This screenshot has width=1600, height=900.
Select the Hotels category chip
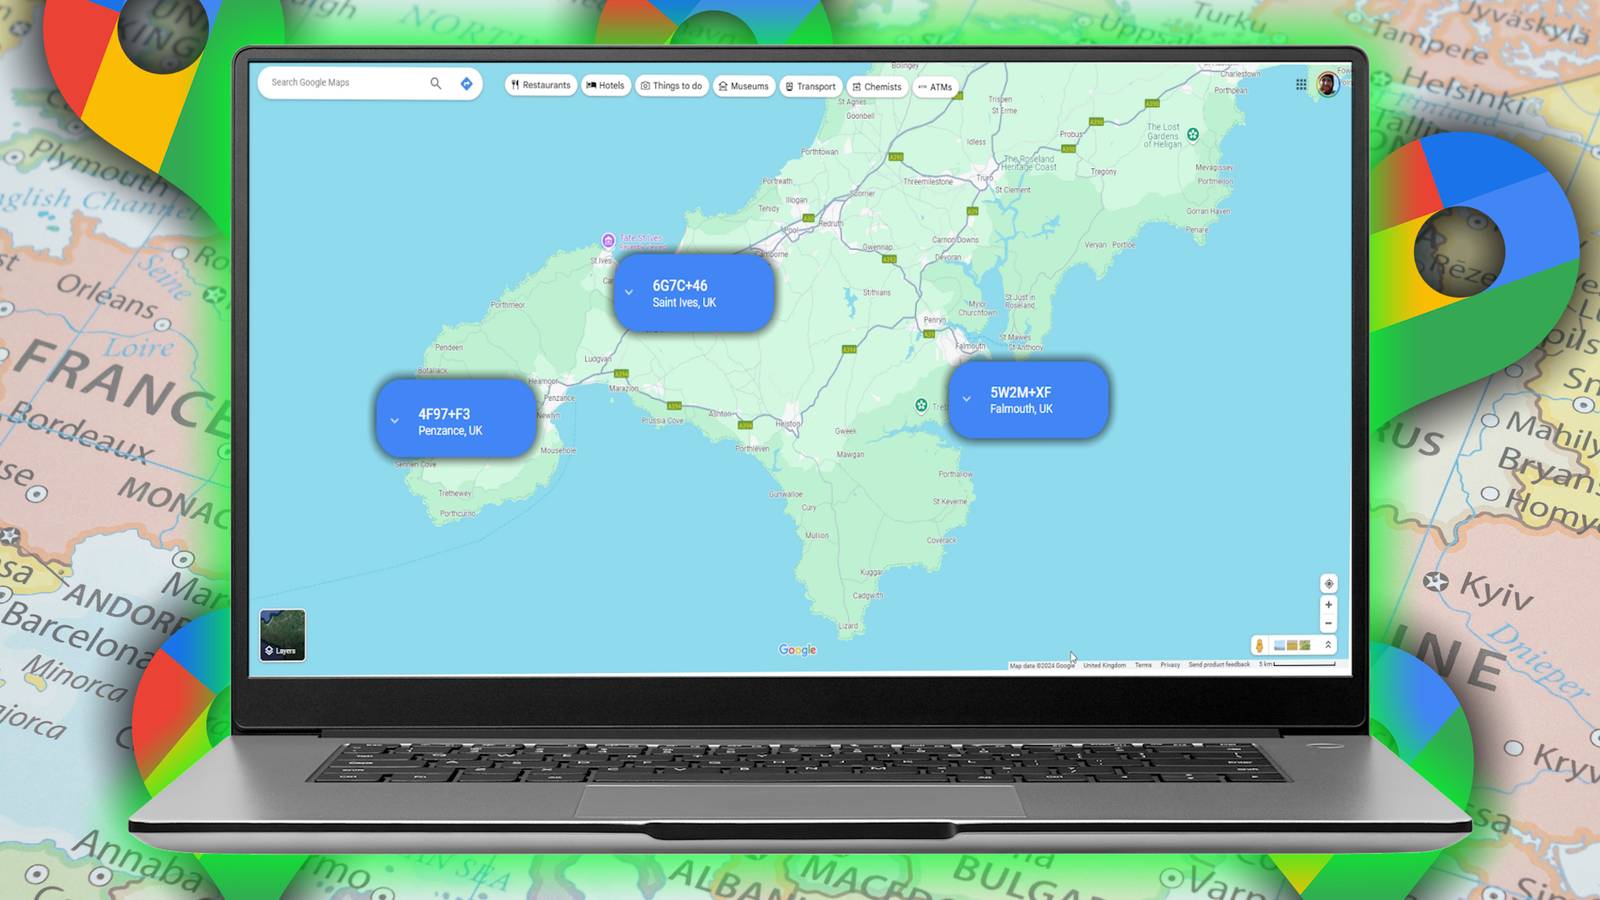point(605,86)
